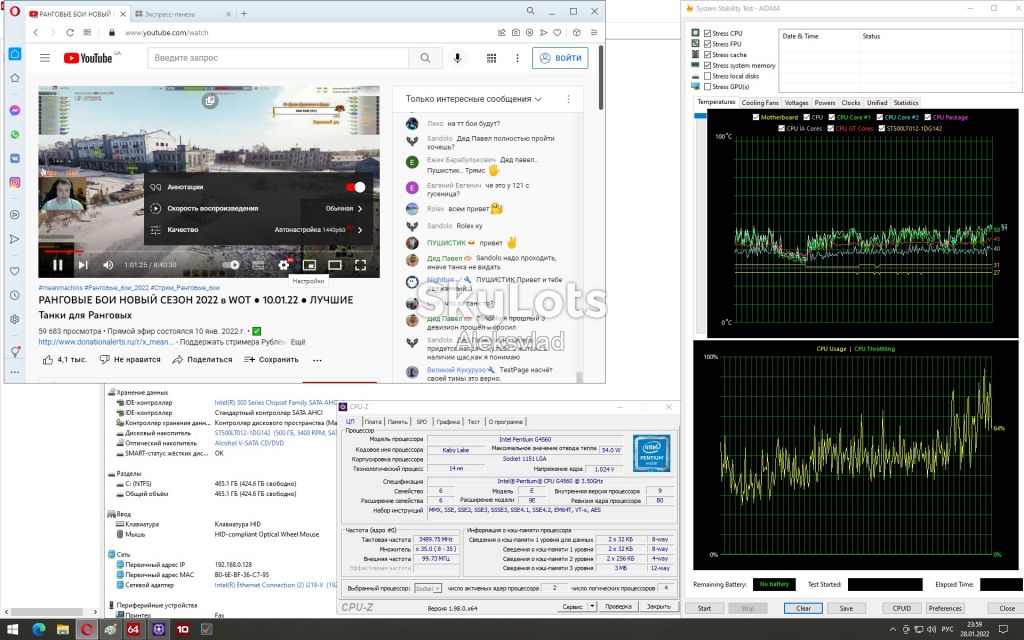Uncheck Stress CPU in AIDA64

pyautogui.click(x=707, y=33)
